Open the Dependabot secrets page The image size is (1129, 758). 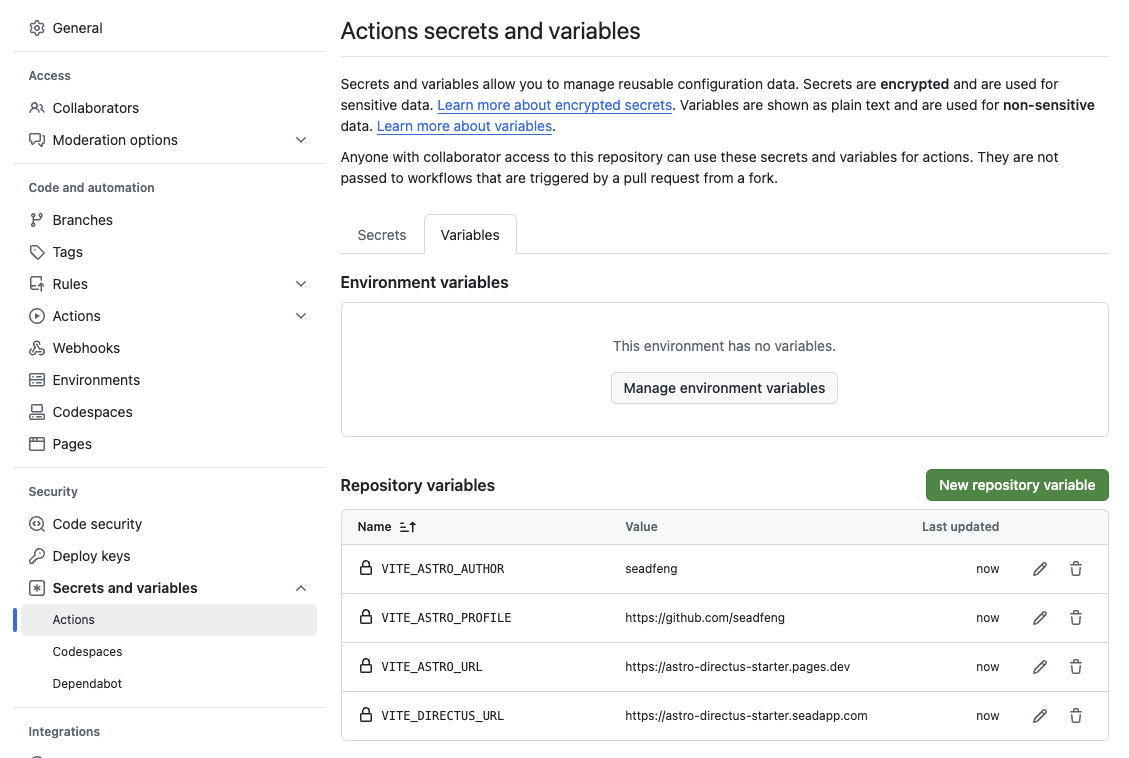(x=87, y=684)
